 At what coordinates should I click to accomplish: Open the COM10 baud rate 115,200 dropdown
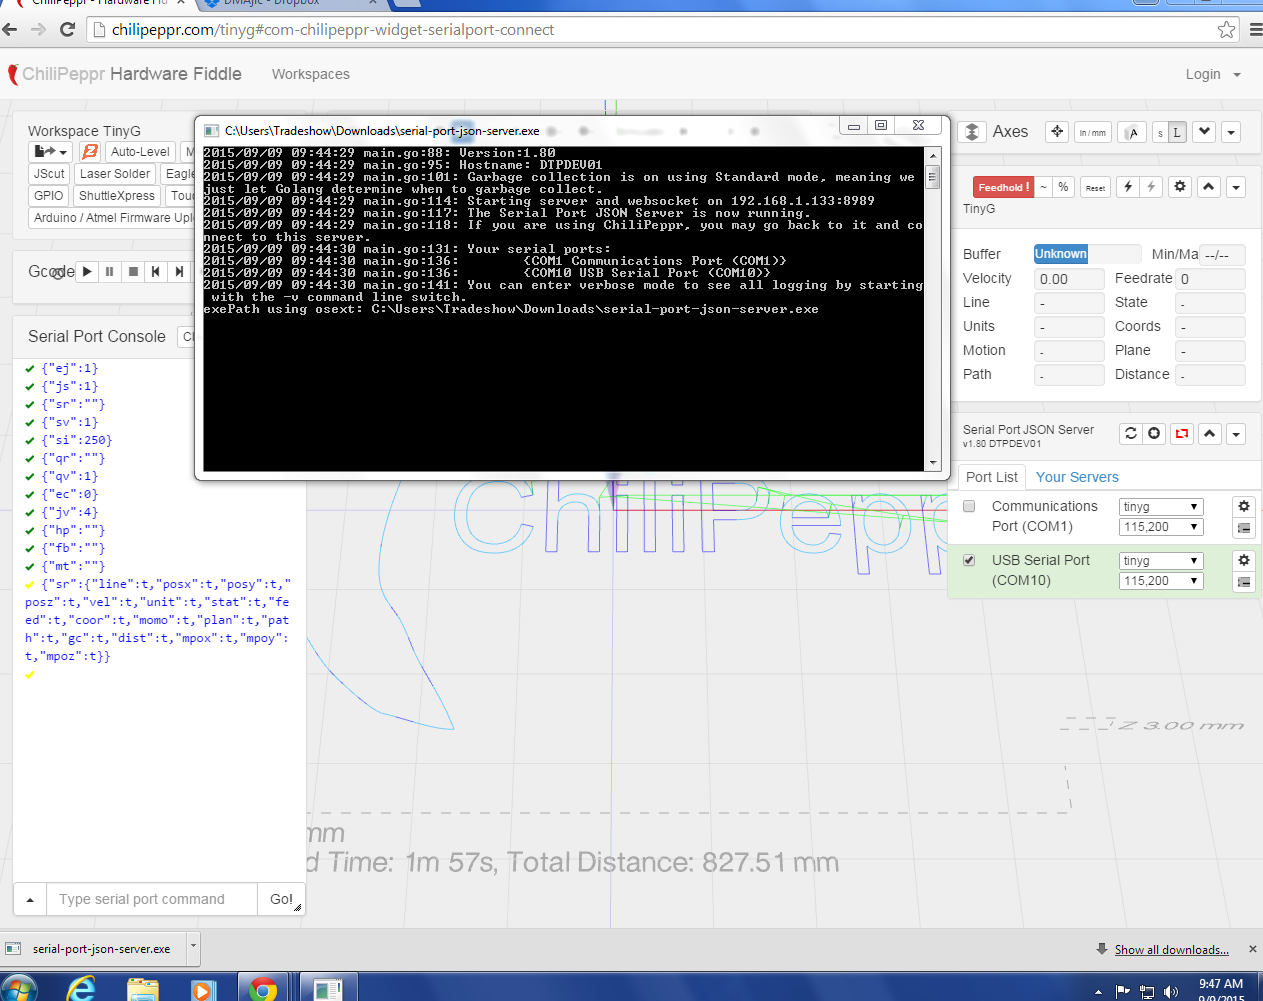1160,581
